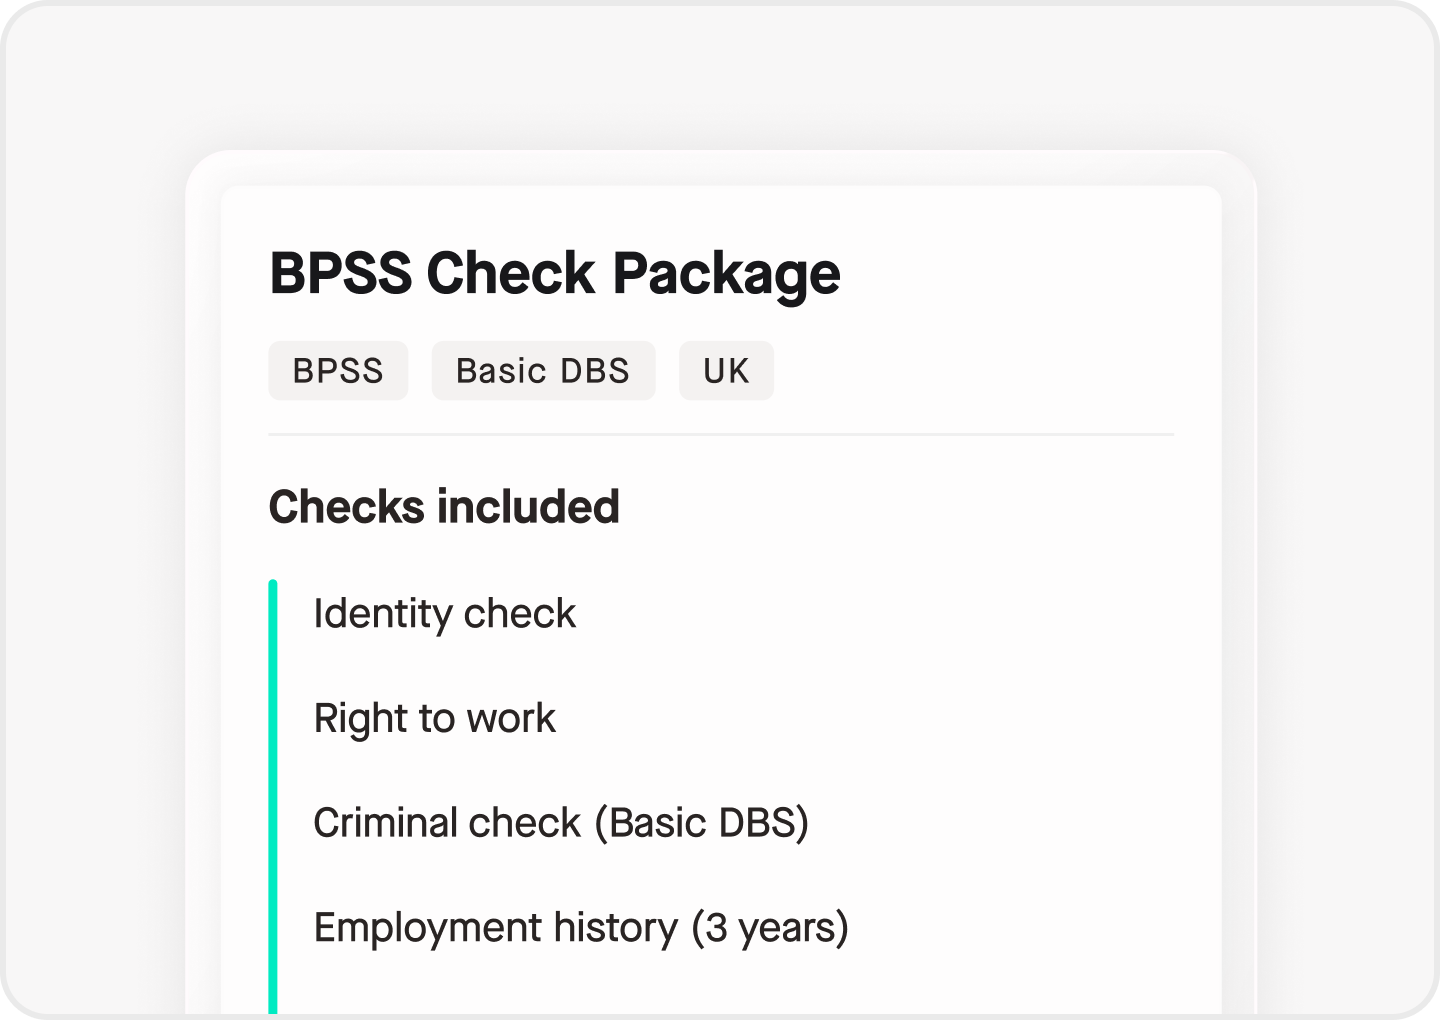Click the BPSS tag chip

point(338,371)
